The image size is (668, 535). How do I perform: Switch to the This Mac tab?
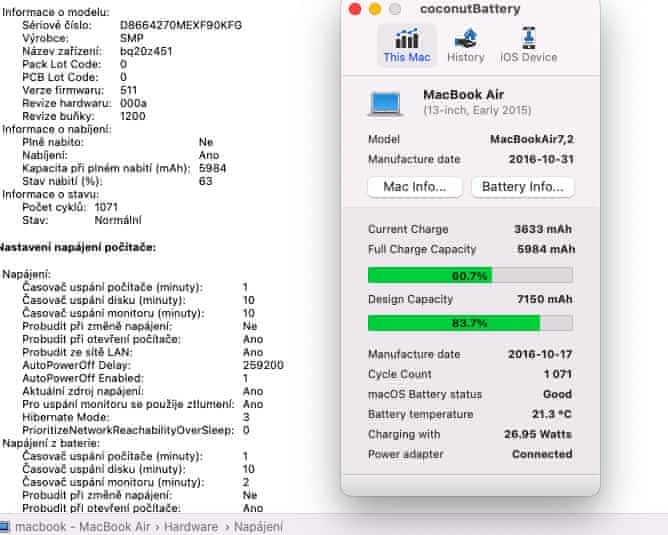click(x=407, y=45)
